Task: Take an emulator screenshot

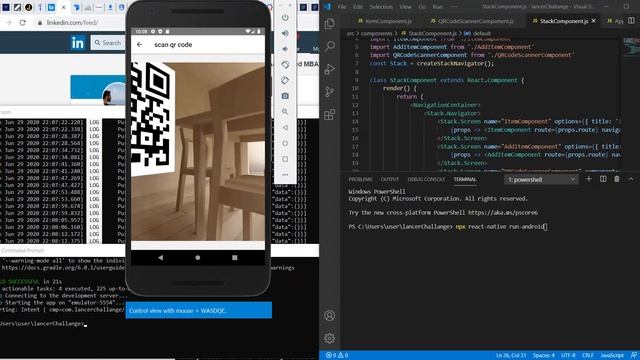Action: click(285, 96)
